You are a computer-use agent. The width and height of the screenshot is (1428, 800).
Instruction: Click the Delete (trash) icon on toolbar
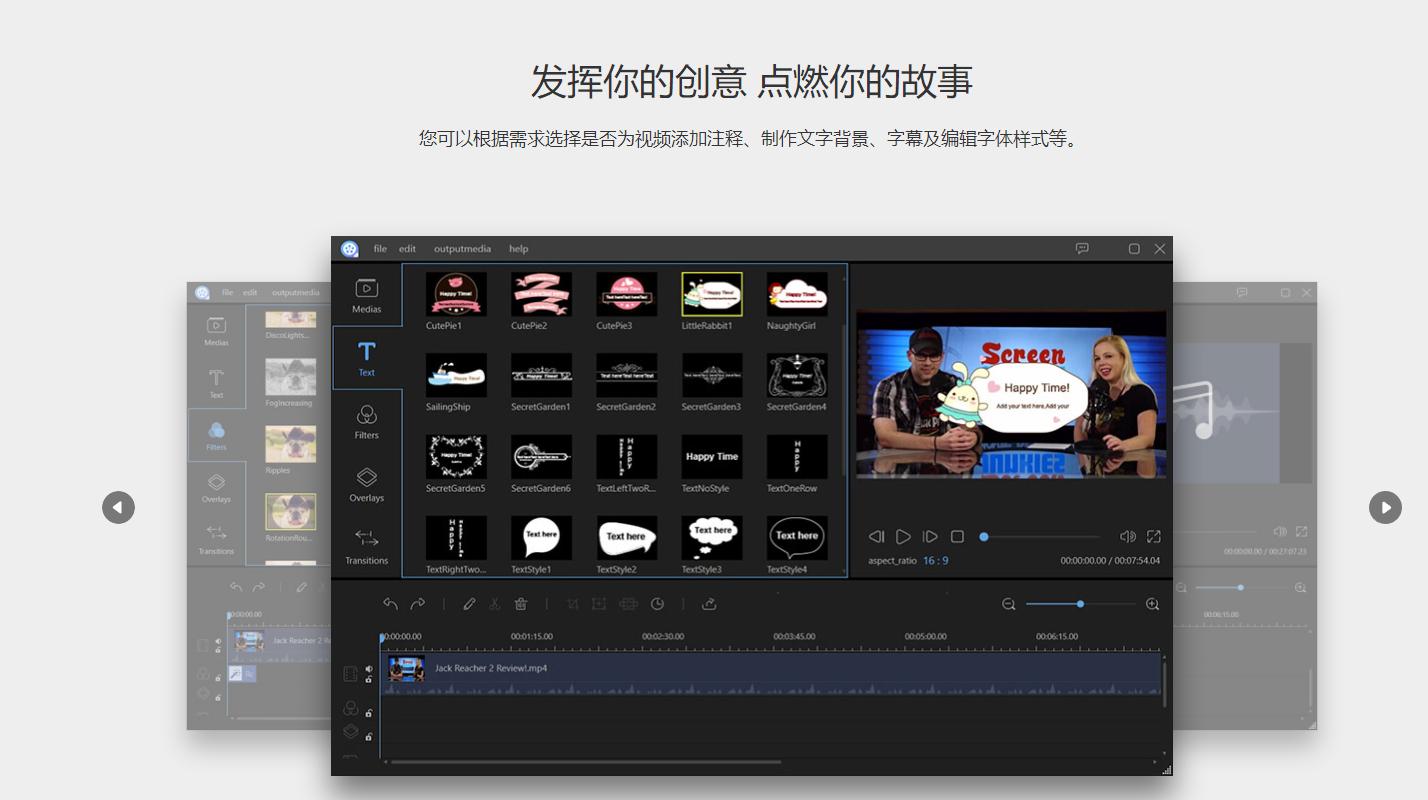[x=521, y=604]
